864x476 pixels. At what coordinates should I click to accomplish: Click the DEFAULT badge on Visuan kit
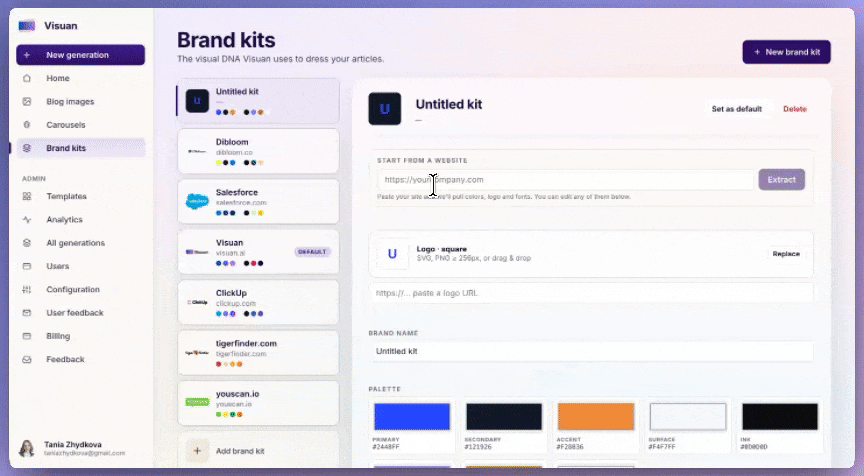point(312,252)
